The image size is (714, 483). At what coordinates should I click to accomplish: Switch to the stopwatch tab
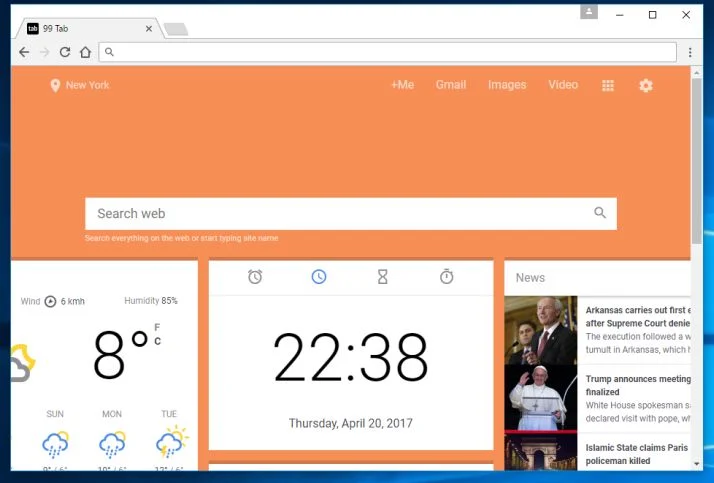tap(447, 277)
